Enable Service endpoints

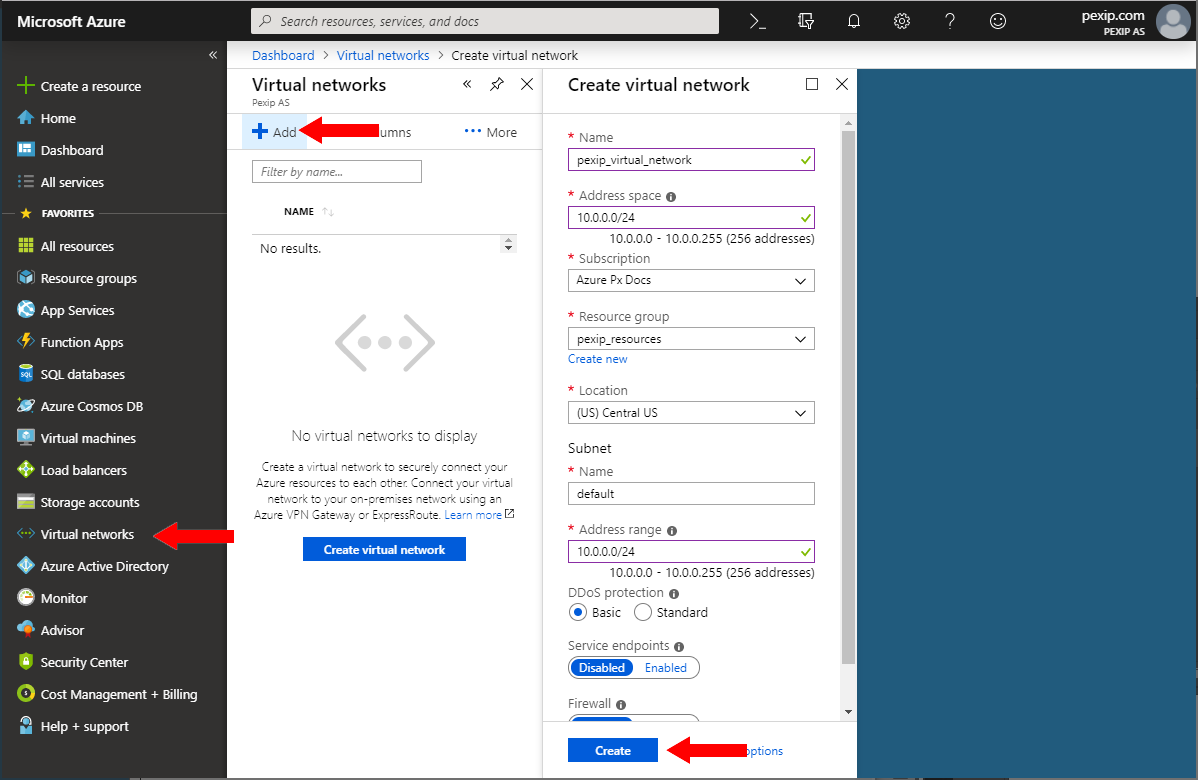pyautogui.click(x=666, y=667)
